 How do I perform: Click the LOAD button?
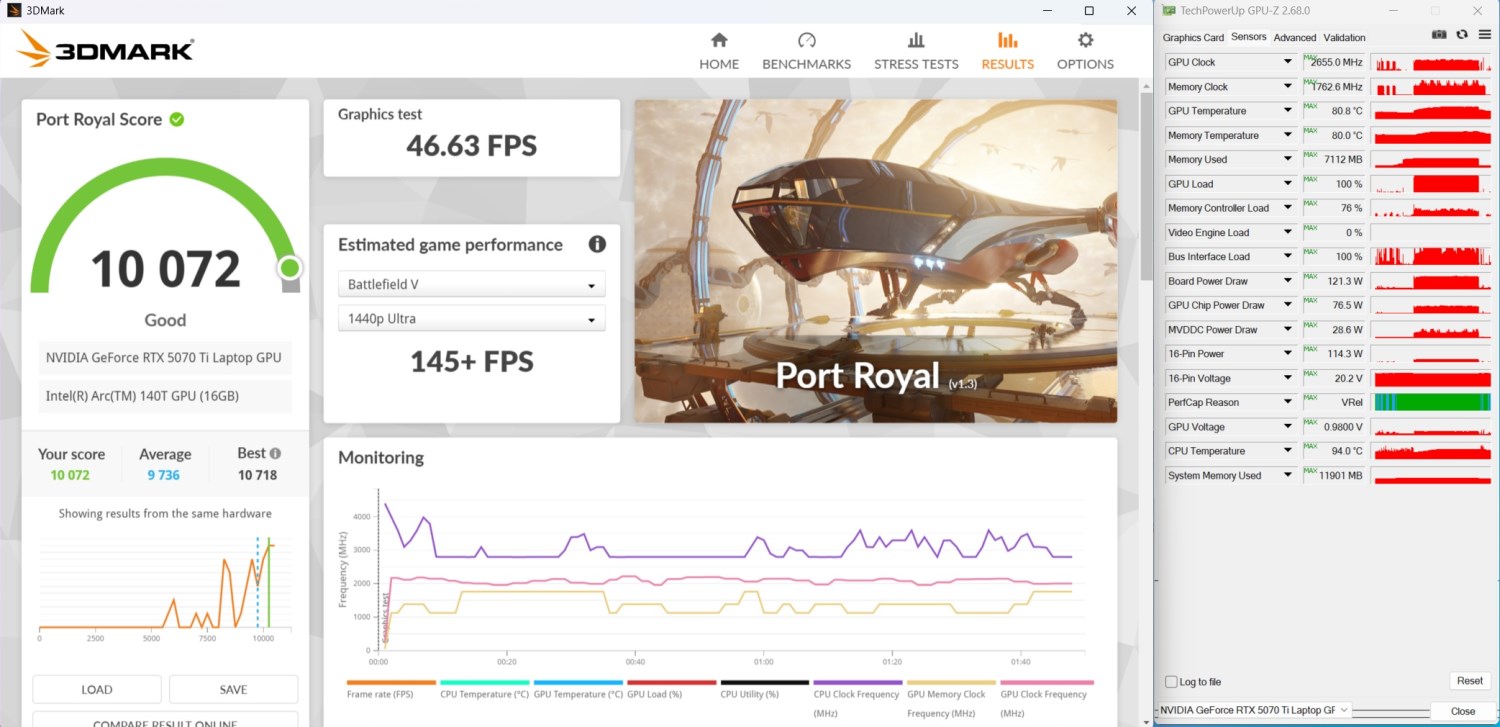click(x=97, y=689)
